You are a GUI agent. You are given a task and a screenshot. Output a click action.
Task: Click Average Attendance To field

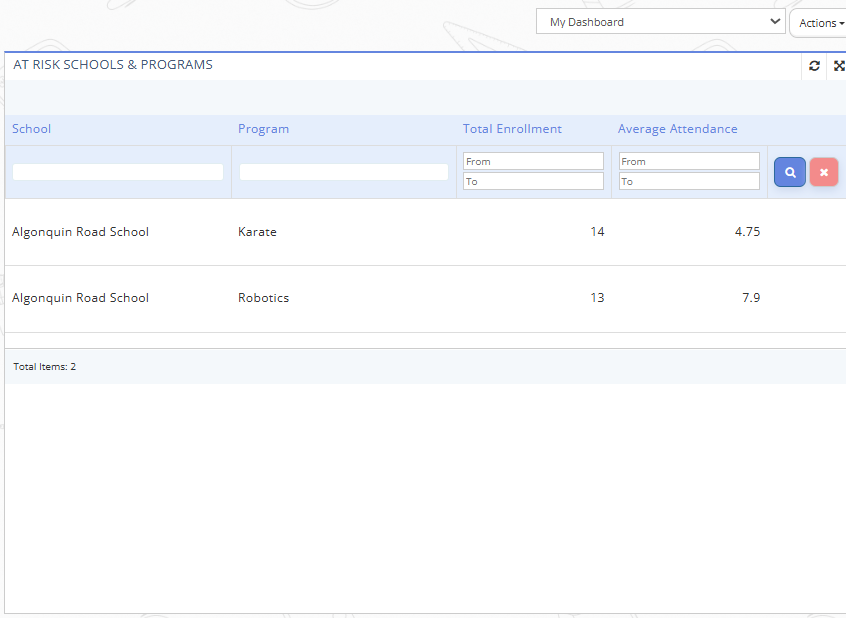tap(689, 181)
